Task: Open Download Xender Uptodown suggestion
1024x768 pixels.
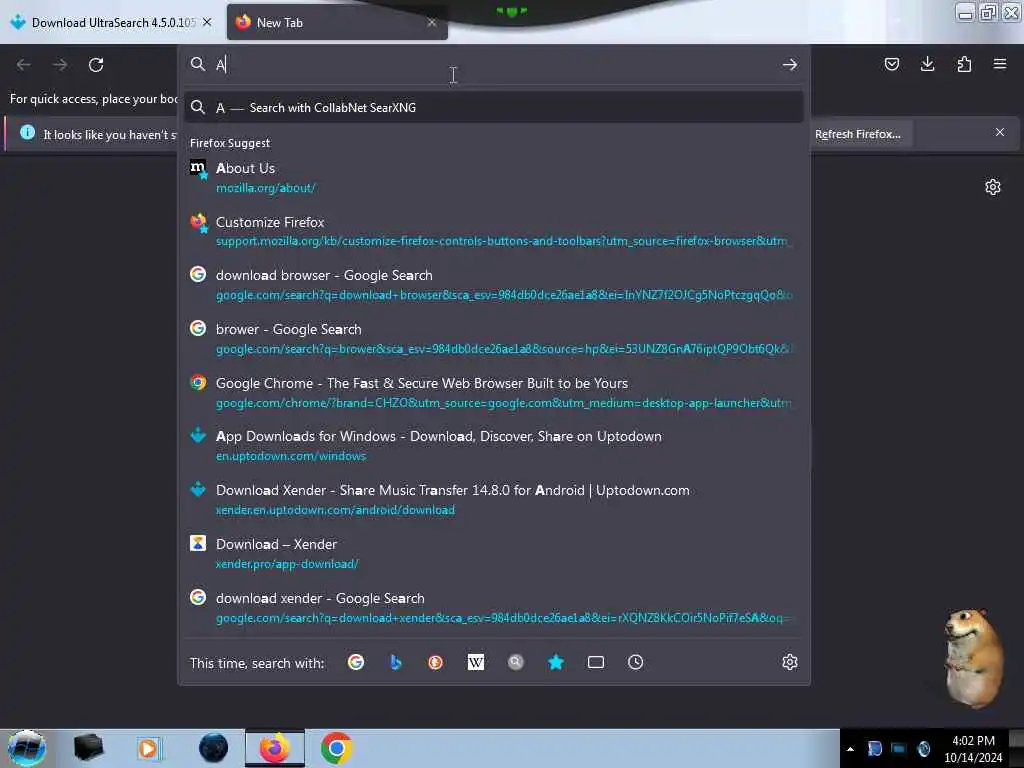Action: (494, 500)
